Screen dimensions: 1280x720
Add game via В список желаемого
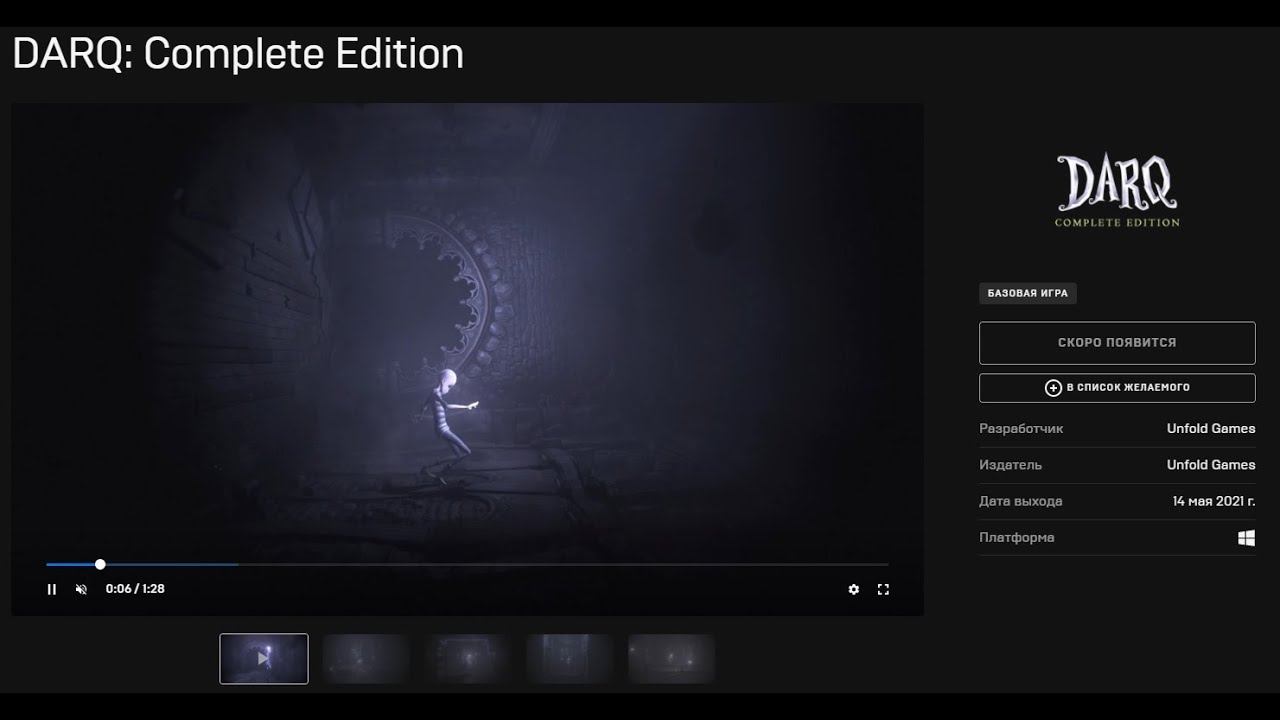pos(1117,388)
